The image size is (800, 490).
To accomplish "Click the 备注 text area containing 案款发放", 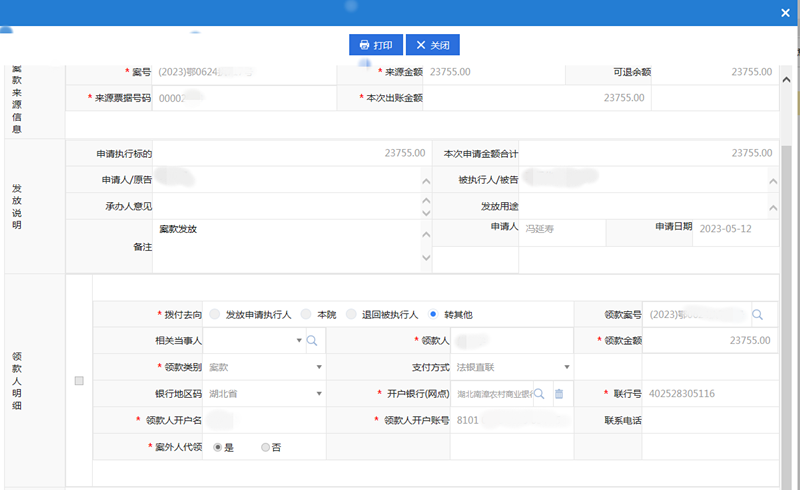I will coord(287,247).
